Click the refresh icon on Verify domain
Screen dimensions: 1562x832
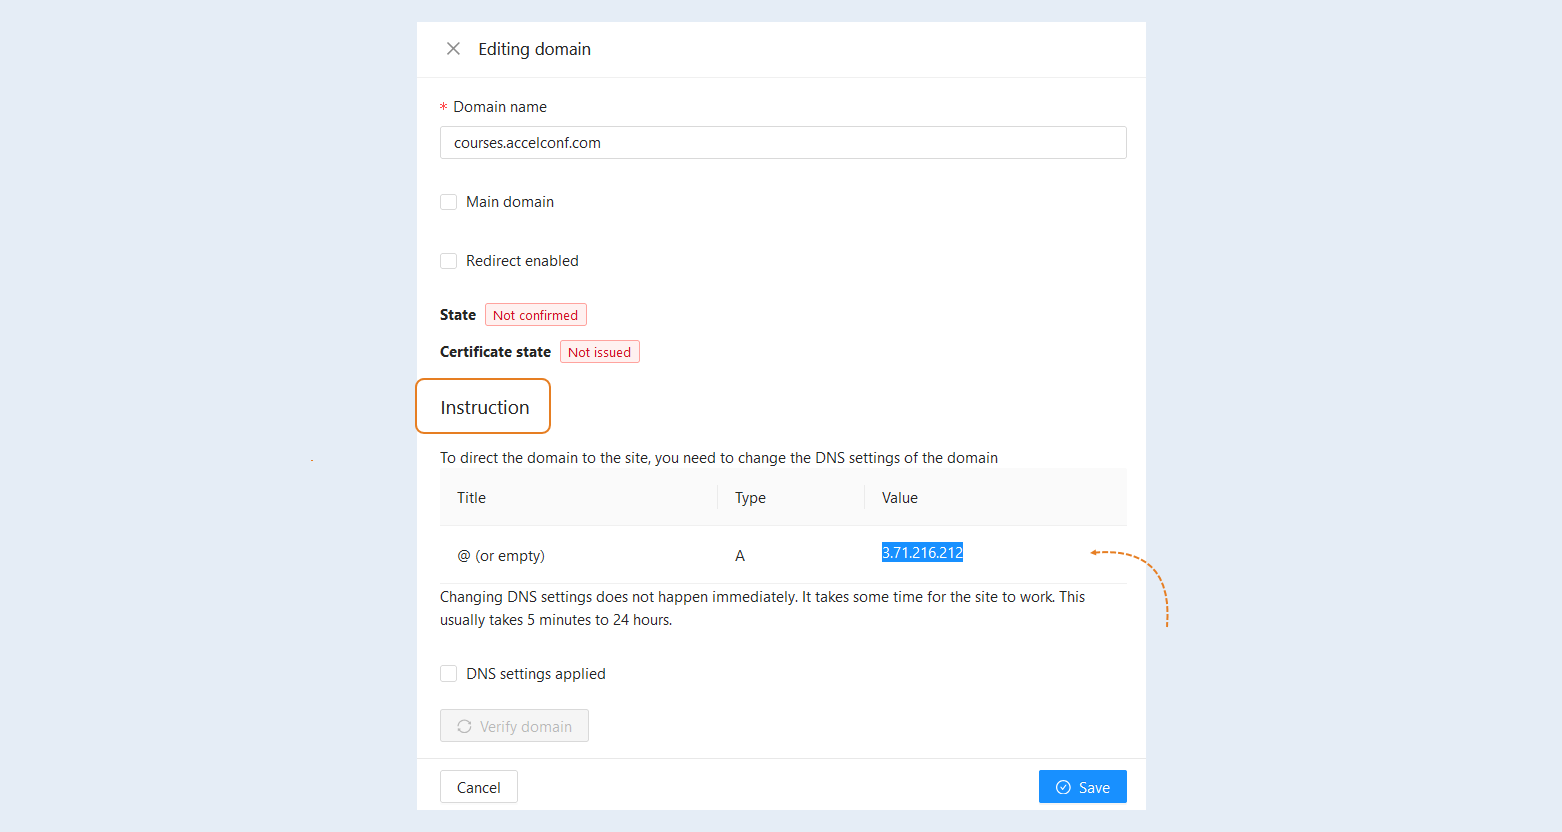(464, 726)
